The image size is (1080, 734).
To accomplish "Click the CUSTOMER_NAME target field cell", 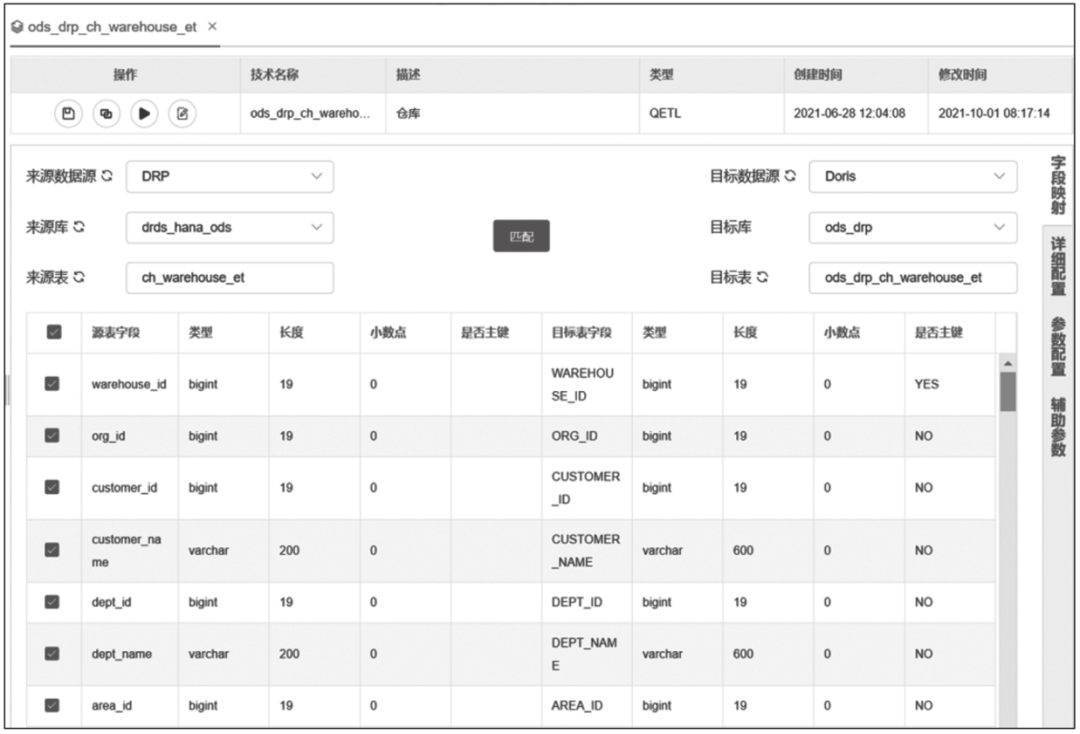I will 585,550.
